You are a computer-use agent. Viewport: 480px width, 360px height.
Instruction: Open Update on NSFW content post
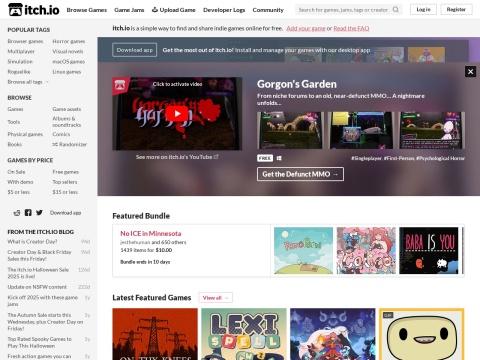point(37,287)
